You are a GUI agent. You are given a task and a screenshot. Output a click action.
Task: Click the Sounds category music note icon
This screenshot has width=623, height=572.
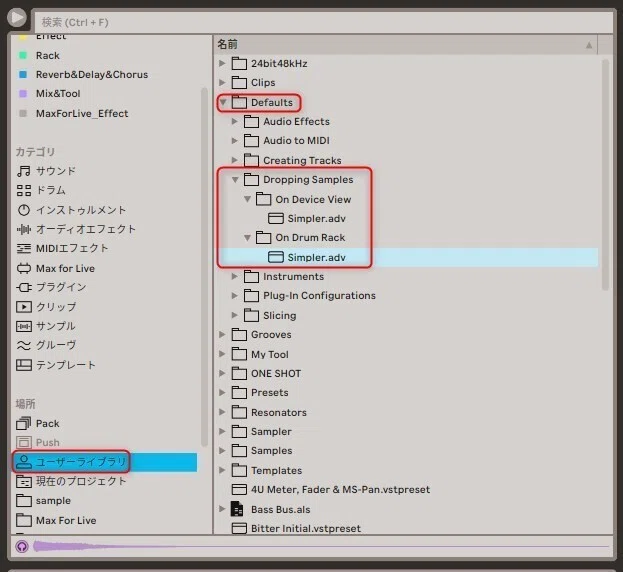pyautogui.click(x=23, y=171)
